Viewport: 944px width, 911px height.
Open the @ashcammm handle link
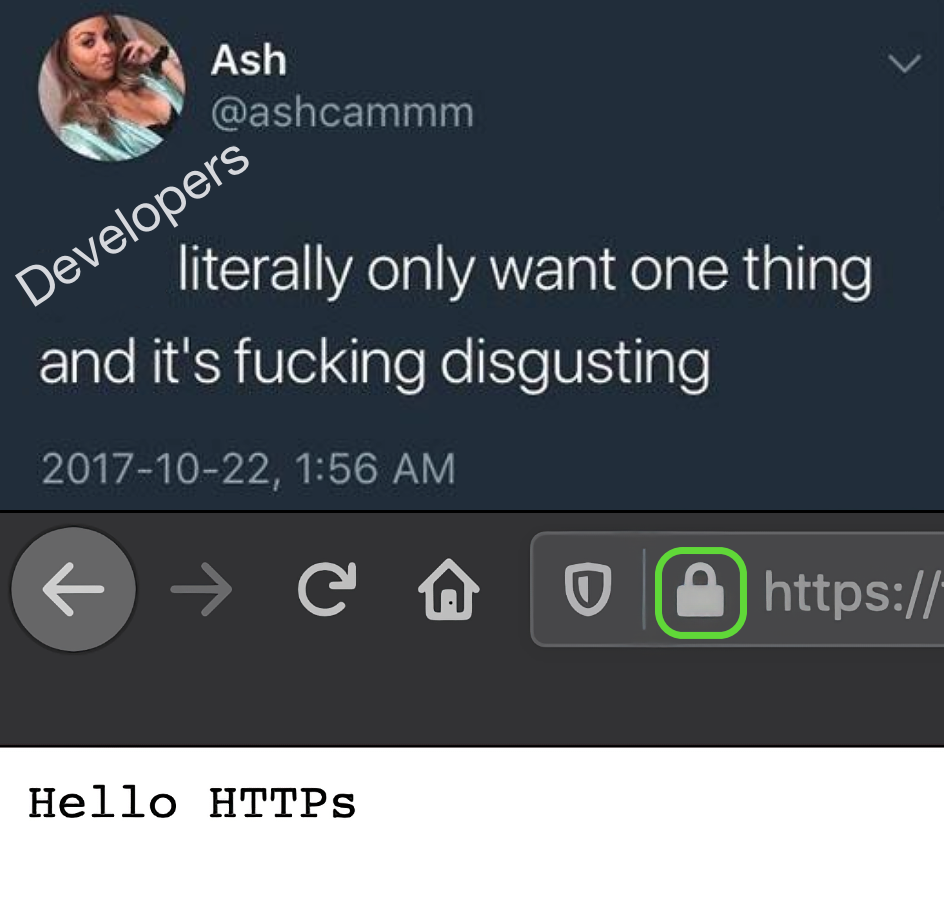tap(342, 112)
